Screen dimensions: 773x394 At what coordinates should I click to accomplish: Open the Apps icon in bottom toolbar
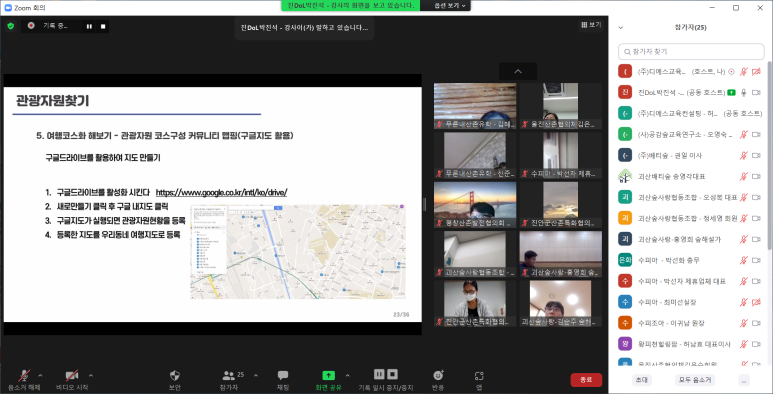coord(479,376)
